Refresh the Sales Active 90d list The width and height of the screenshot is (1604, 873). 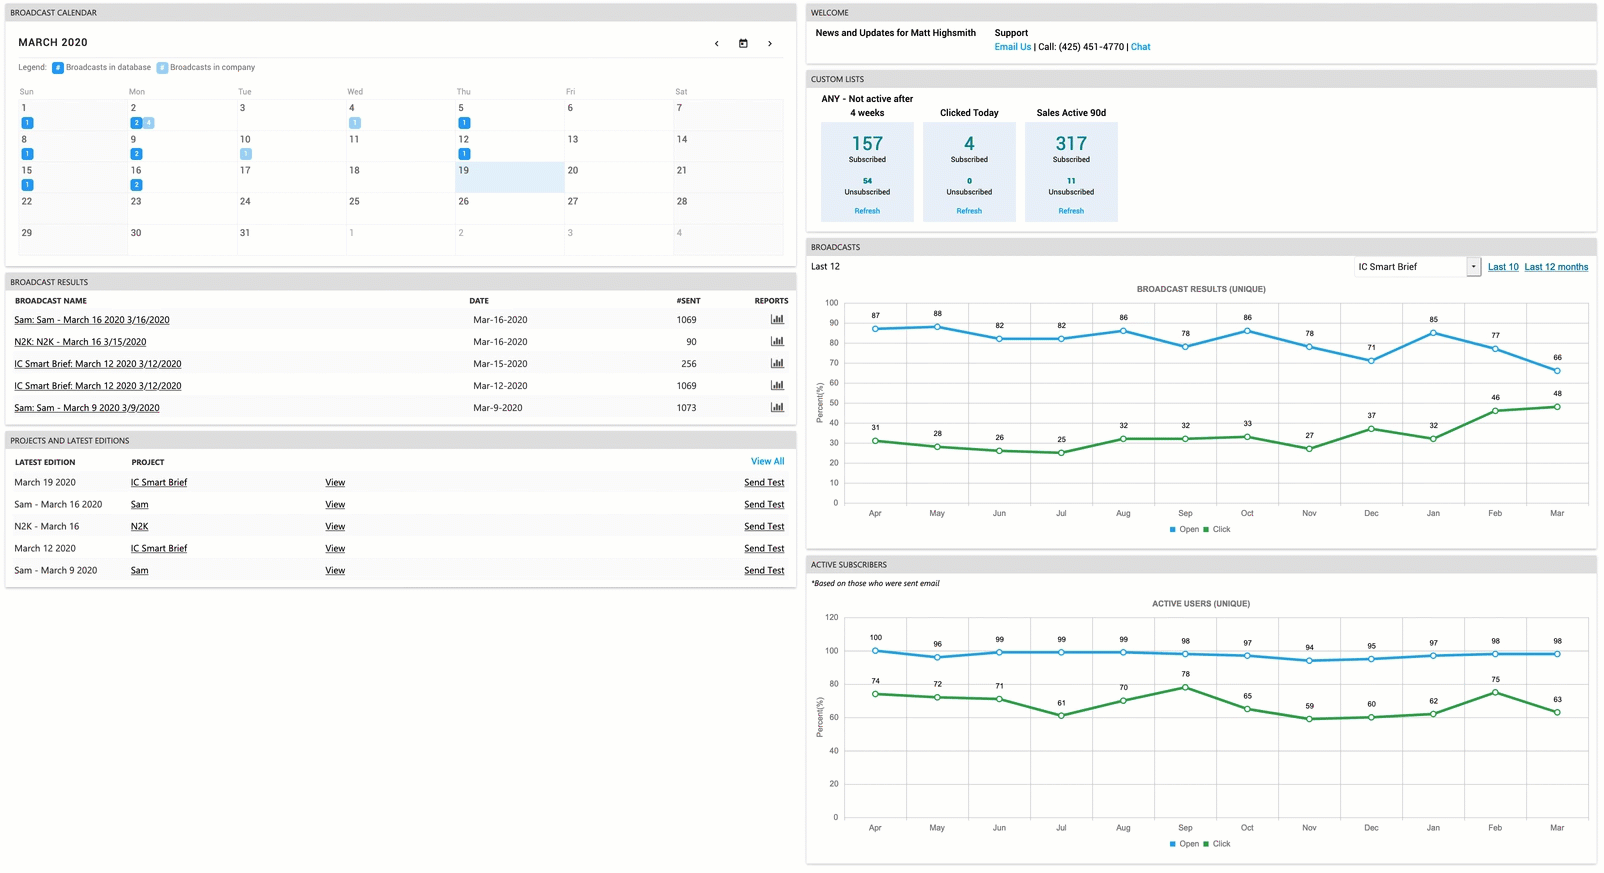click(1071, 211)
